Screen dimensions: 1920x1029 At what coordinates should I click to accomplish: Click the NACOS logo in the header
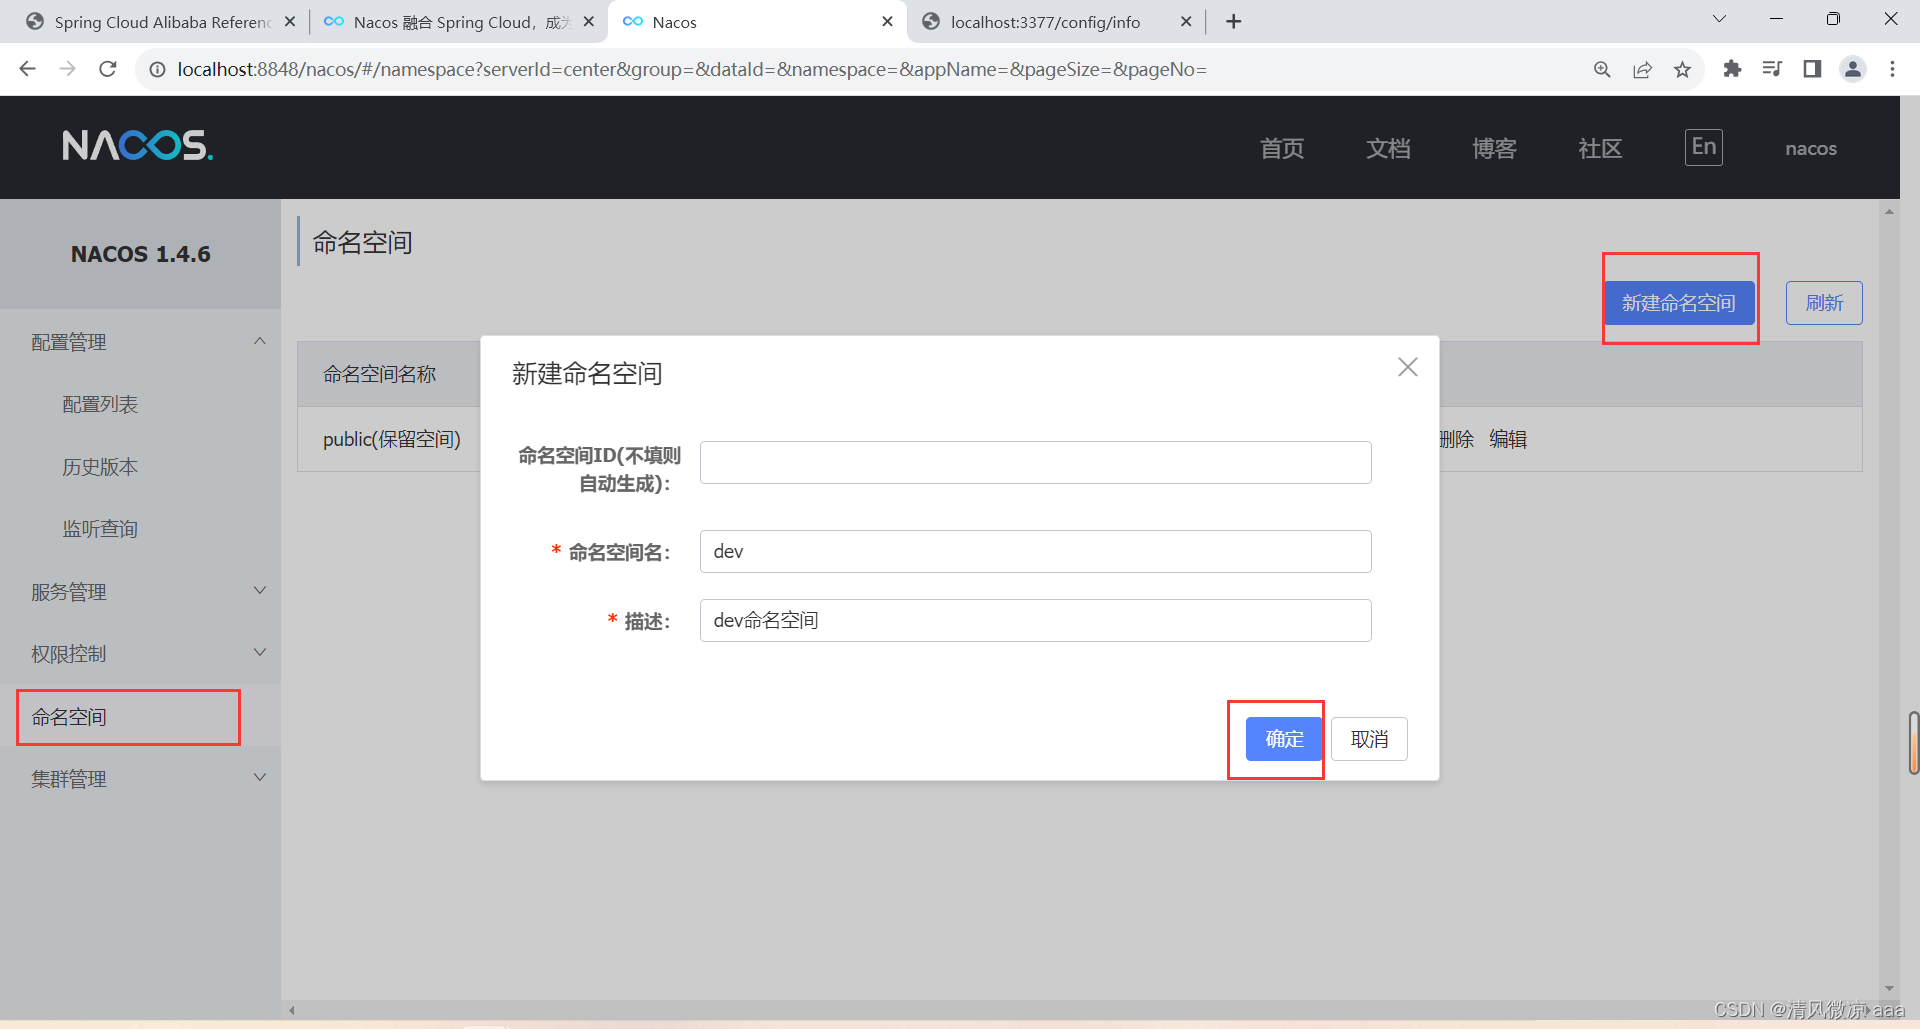pos(137,146)
